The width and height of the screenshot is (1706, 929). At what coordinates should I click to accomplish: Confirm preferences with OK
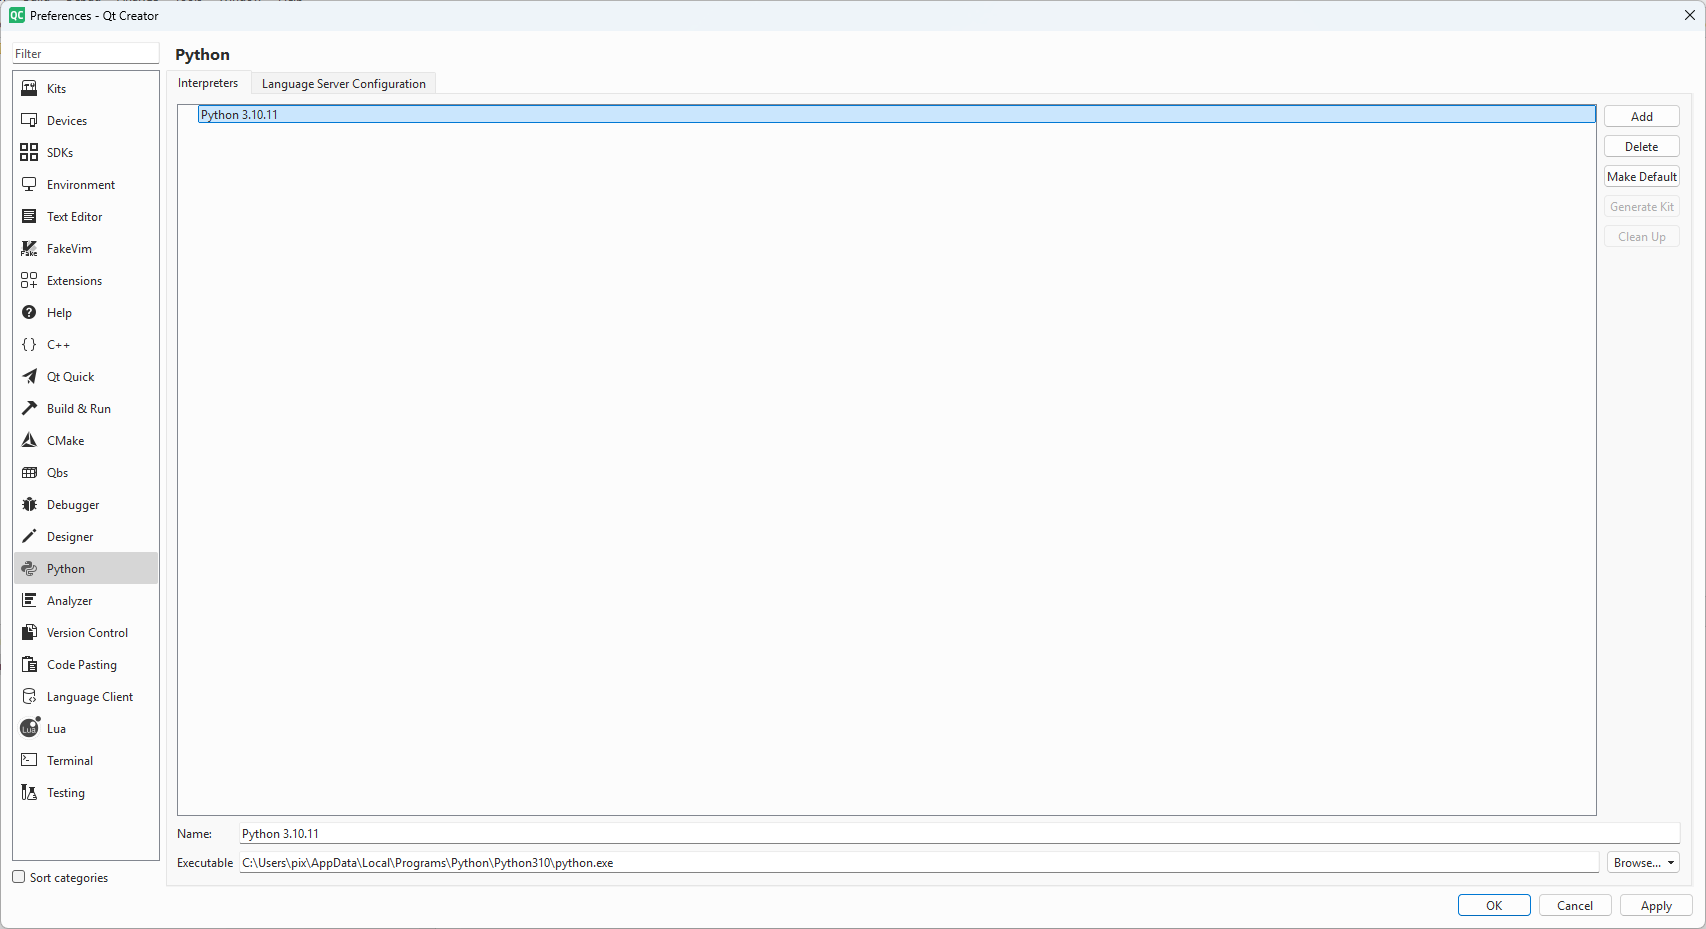[1494, 906]
